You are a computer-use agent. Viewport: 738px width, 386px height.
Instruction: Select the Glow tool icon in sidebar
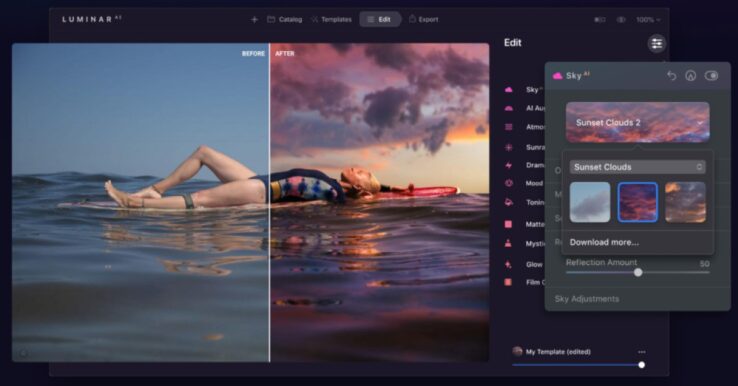pos(508,265)
